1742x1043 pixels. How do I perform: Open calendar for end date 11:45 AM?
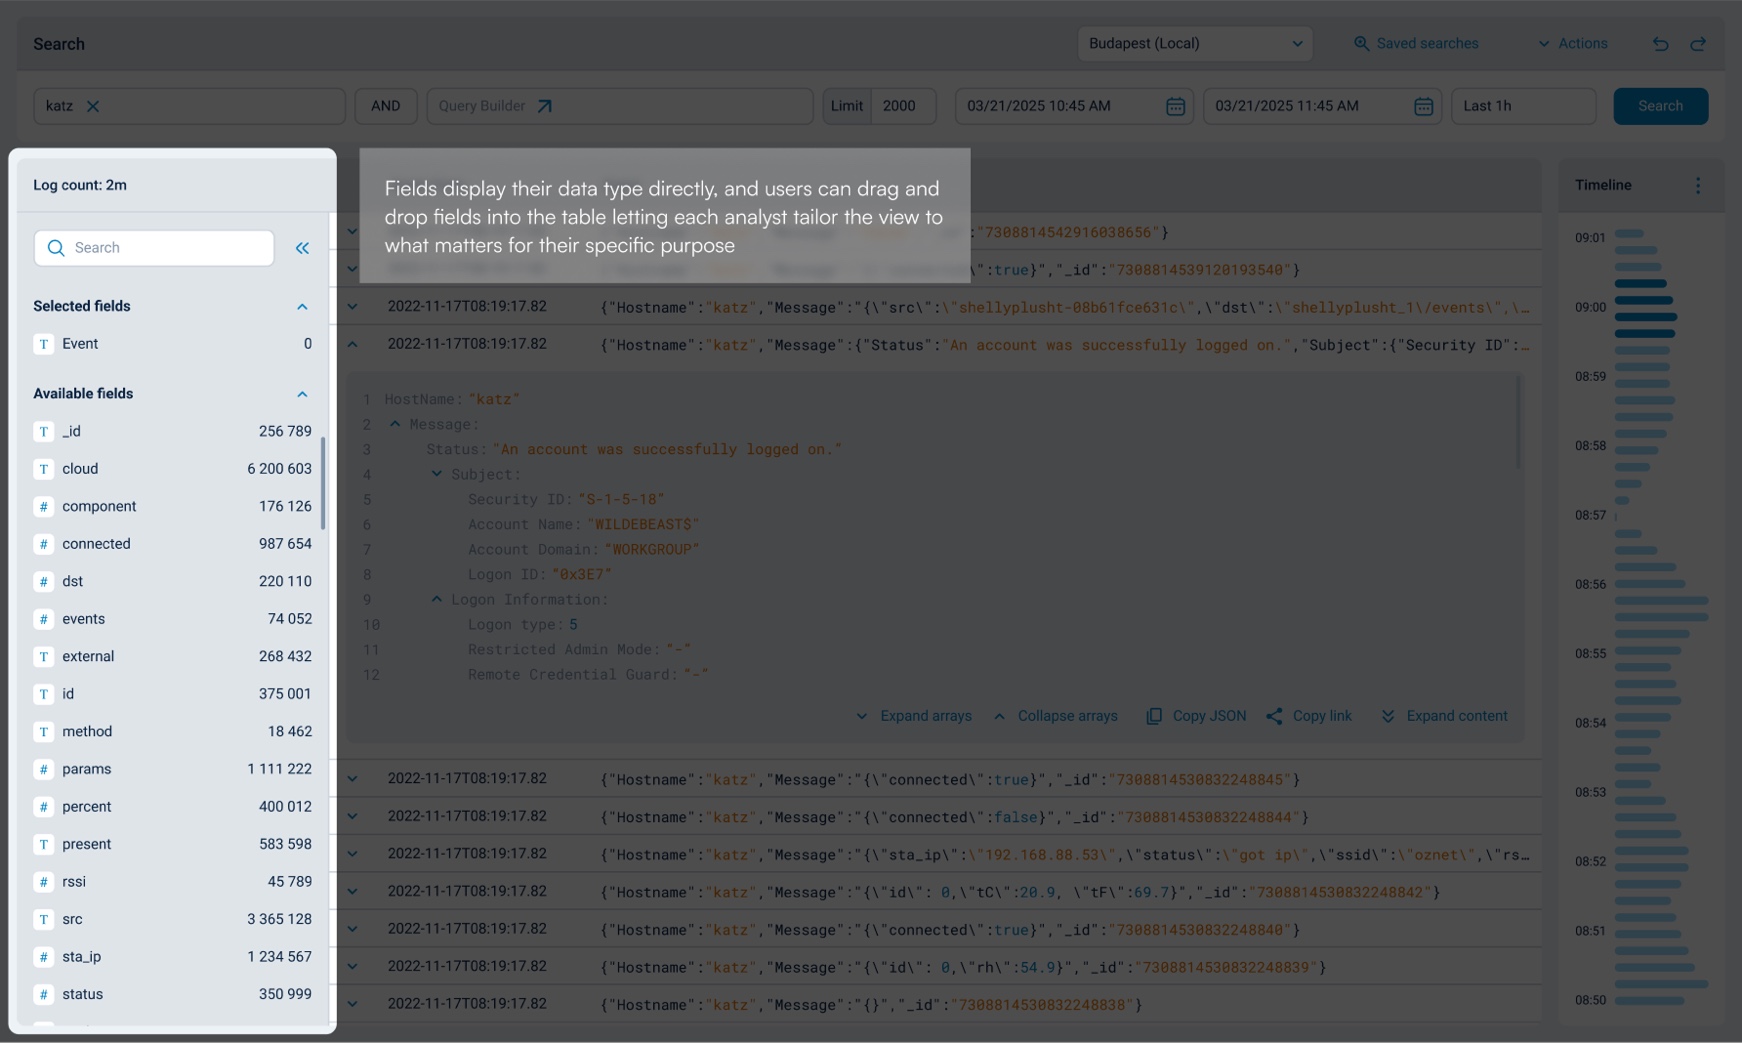click(1424, 106)
